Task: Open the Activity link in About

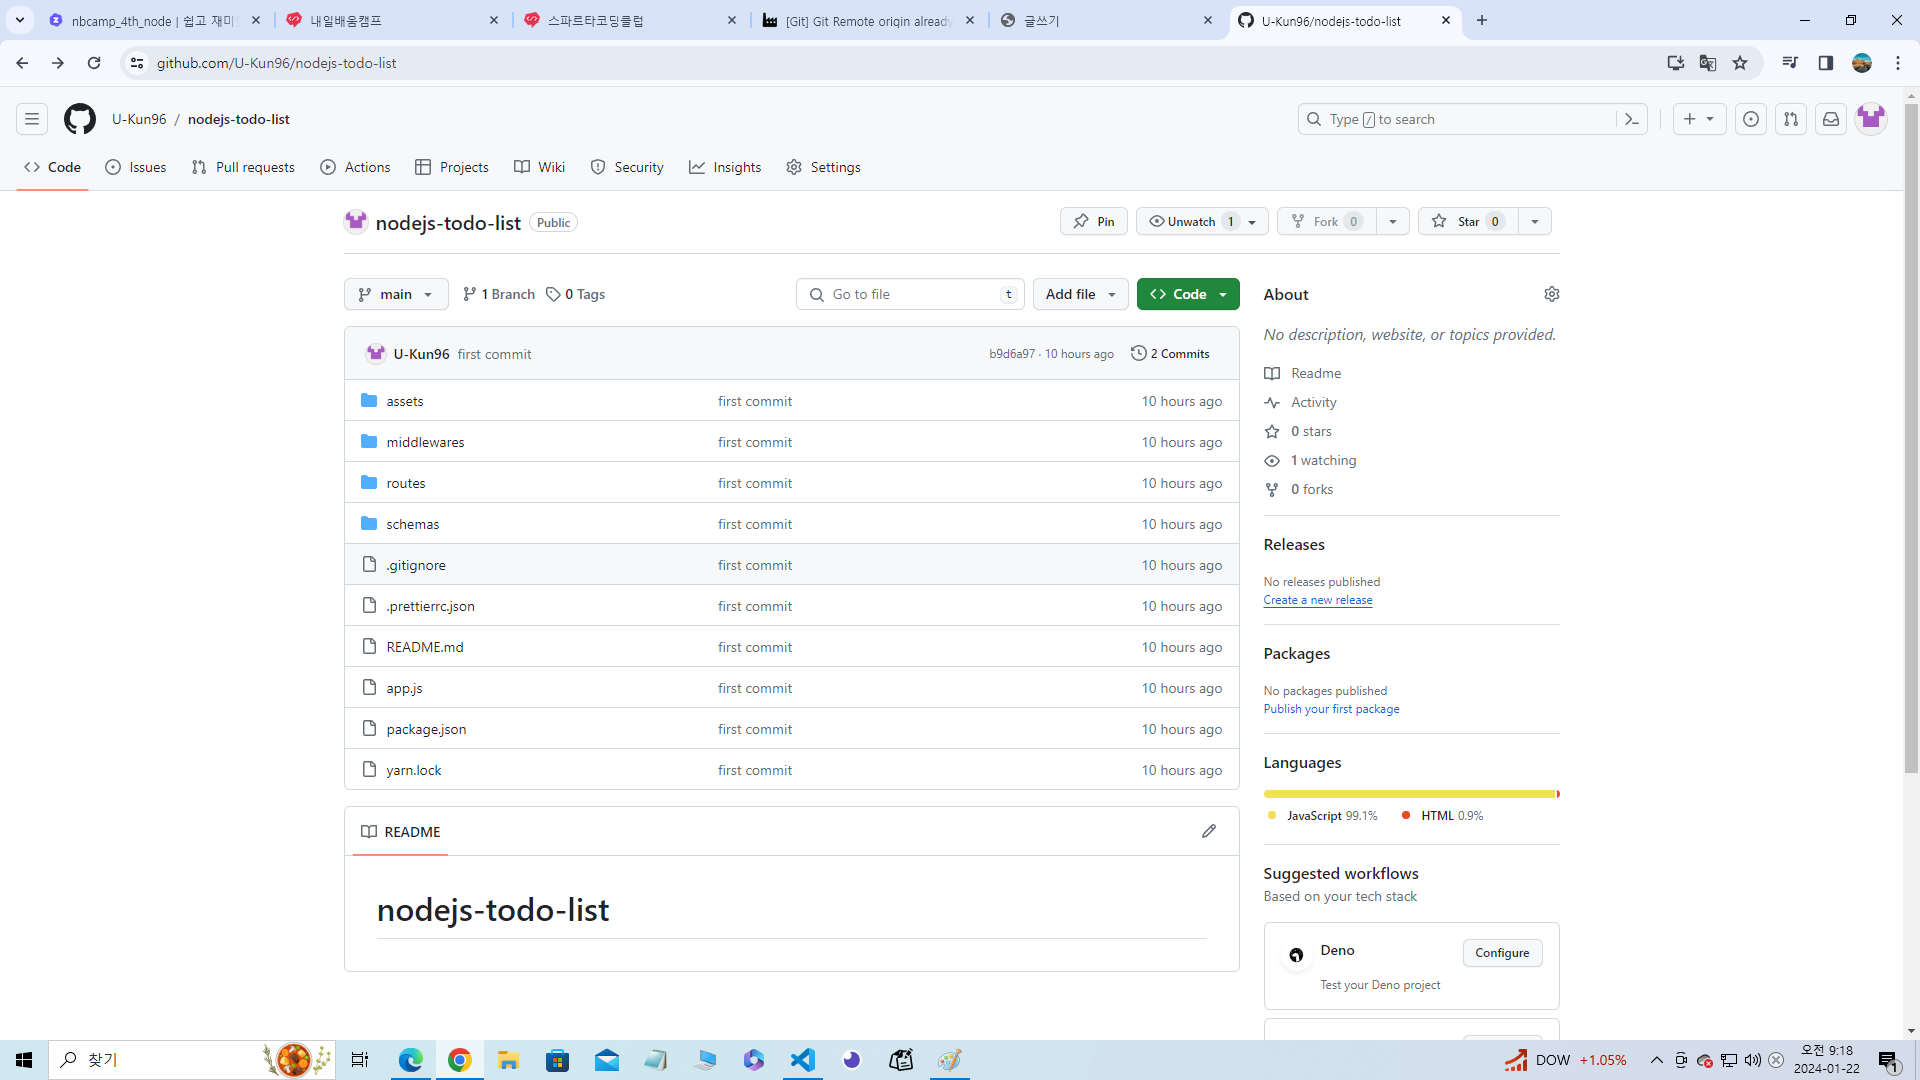Action: point(1313,402)
